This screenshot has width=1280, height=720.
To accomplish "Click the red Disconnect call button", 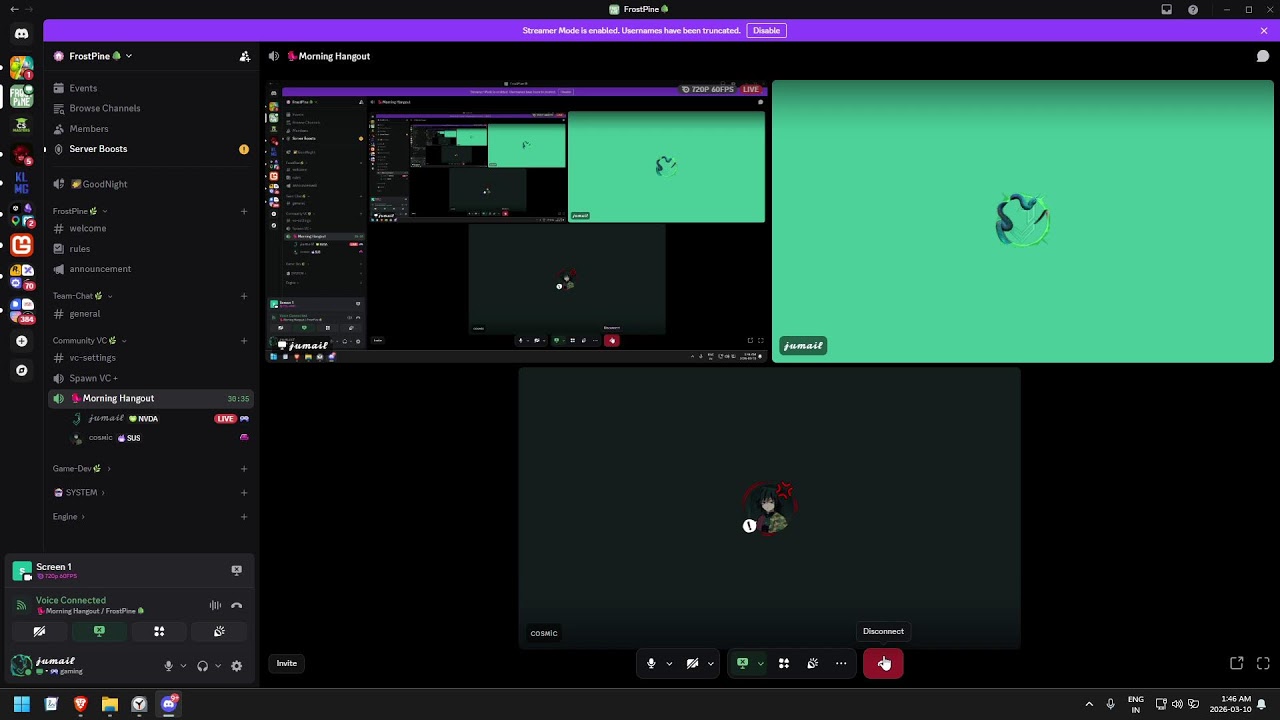I will (x=883, y=663).
